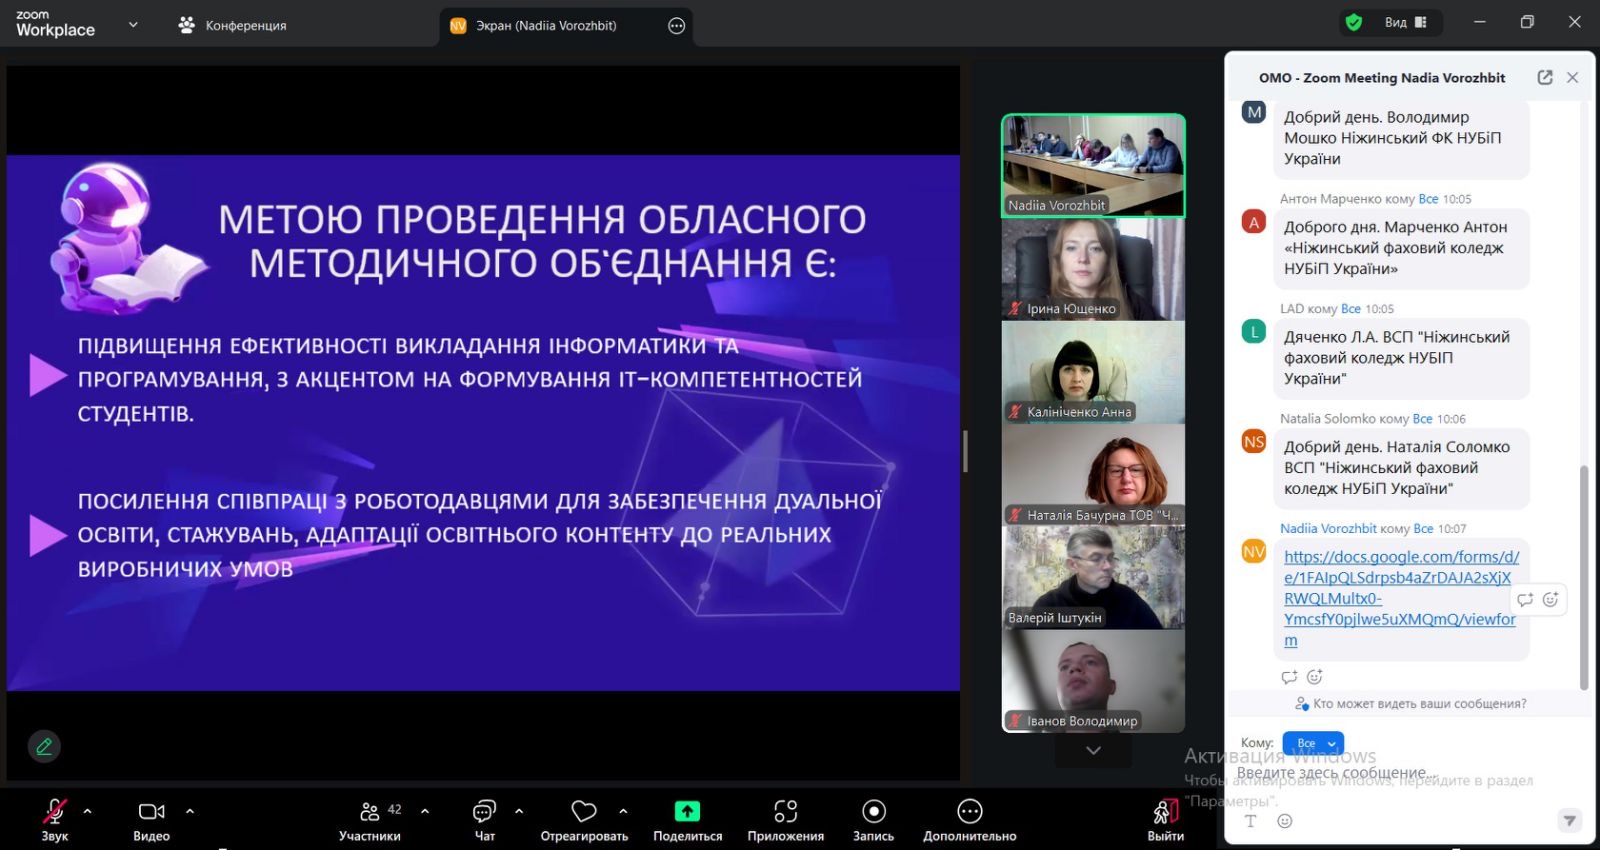Viewport: 1600px width, 850px height.
Task: Switch to the Конференция tab
Action: coord(233,26)
